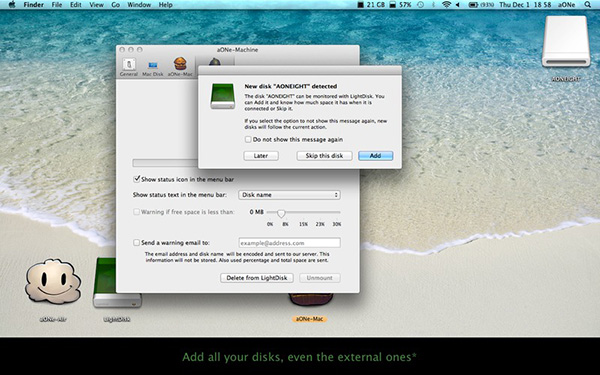Screen dimensions: 600x375
Task: Click the Add button in dialog
Action: click(x=375, y=156)
